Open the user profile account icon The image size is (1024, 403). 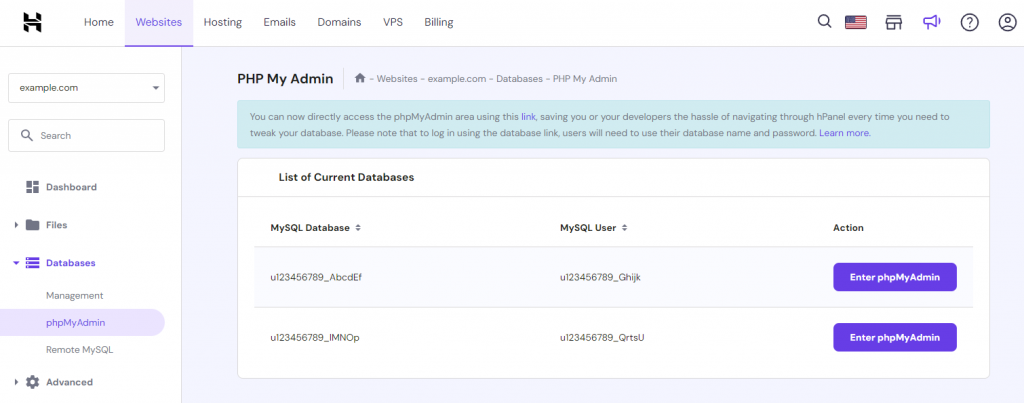coord(1006,23)
